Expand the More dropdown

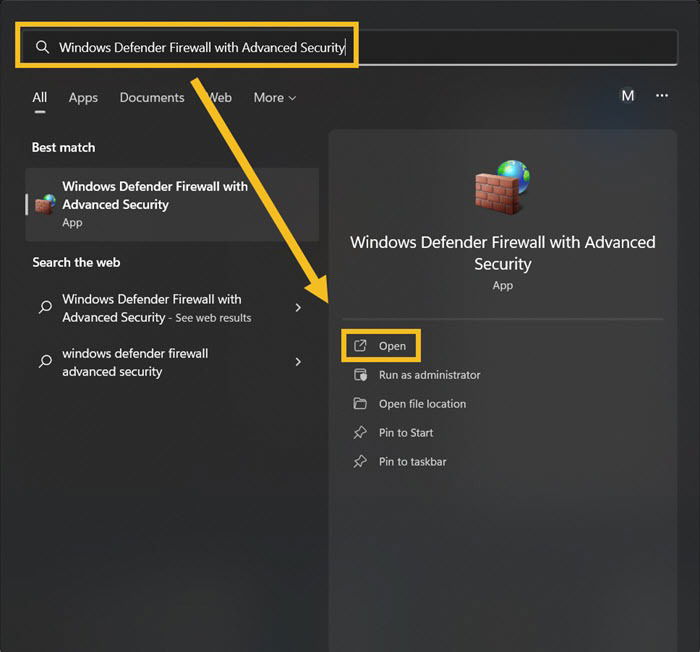tap(275, 97)
